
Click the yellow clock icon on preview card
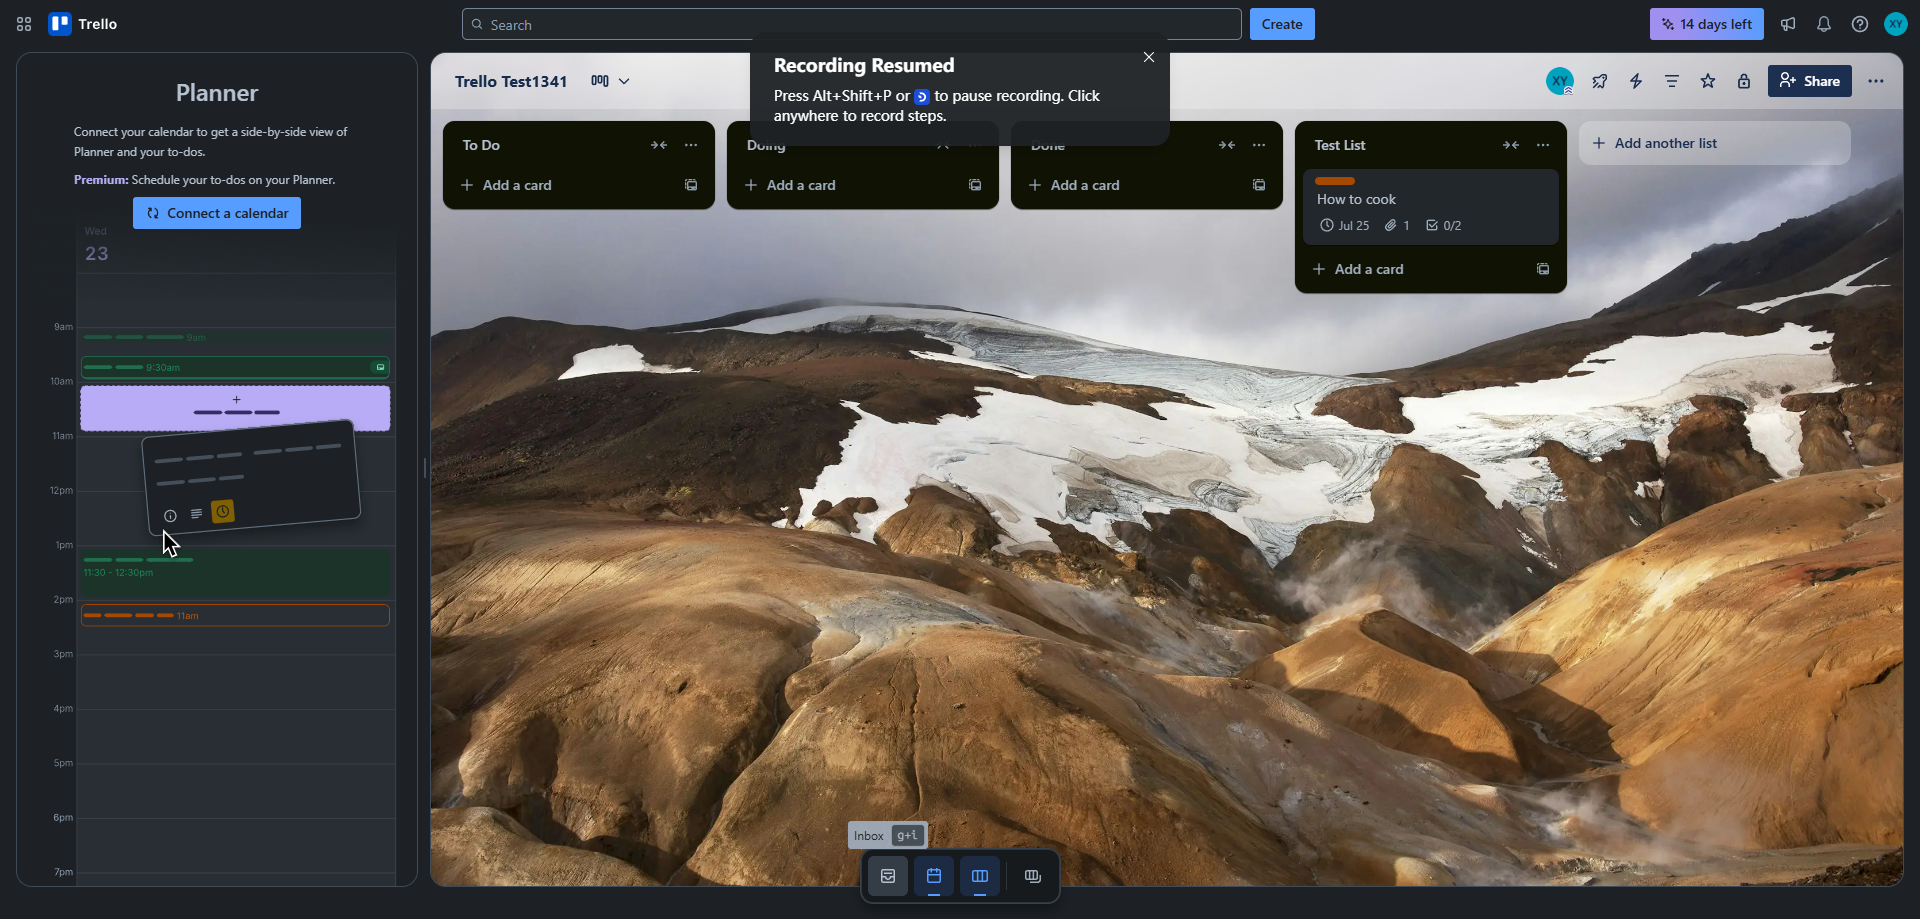(223, 511)
